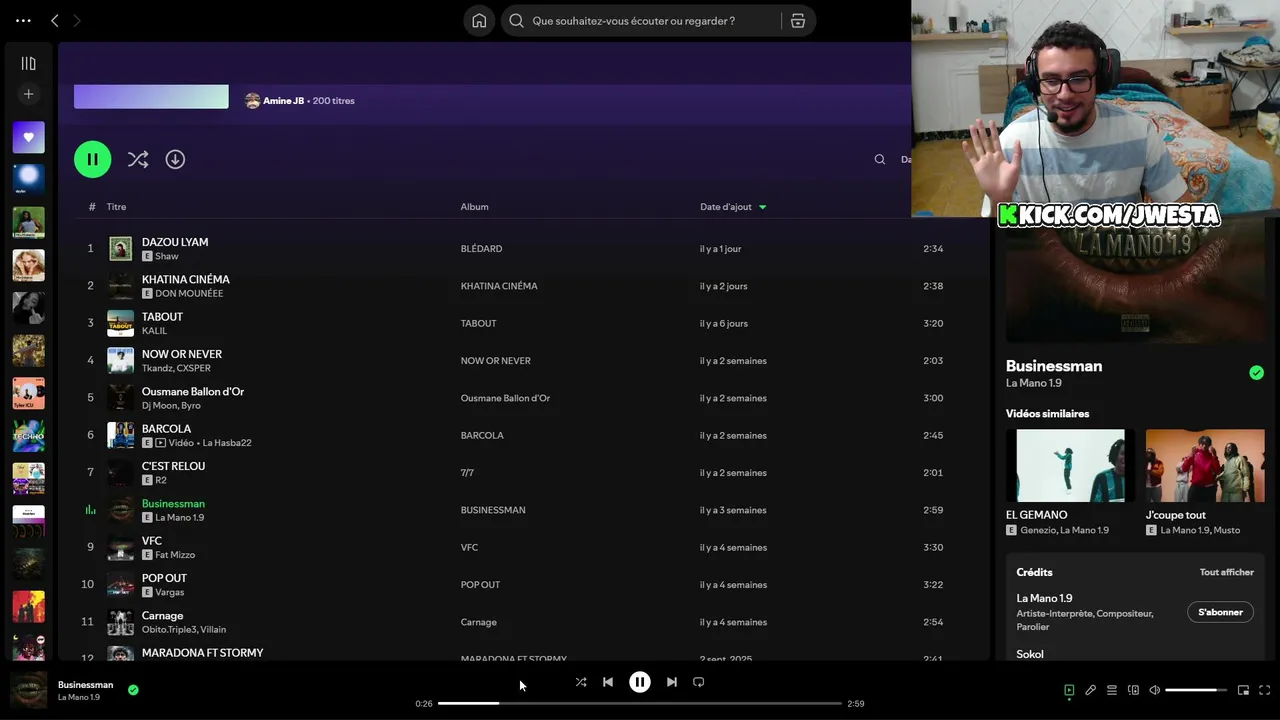Click Tout afficher in Crédits
This screenshot has height=720, width=1280.
pos(1226,573)
